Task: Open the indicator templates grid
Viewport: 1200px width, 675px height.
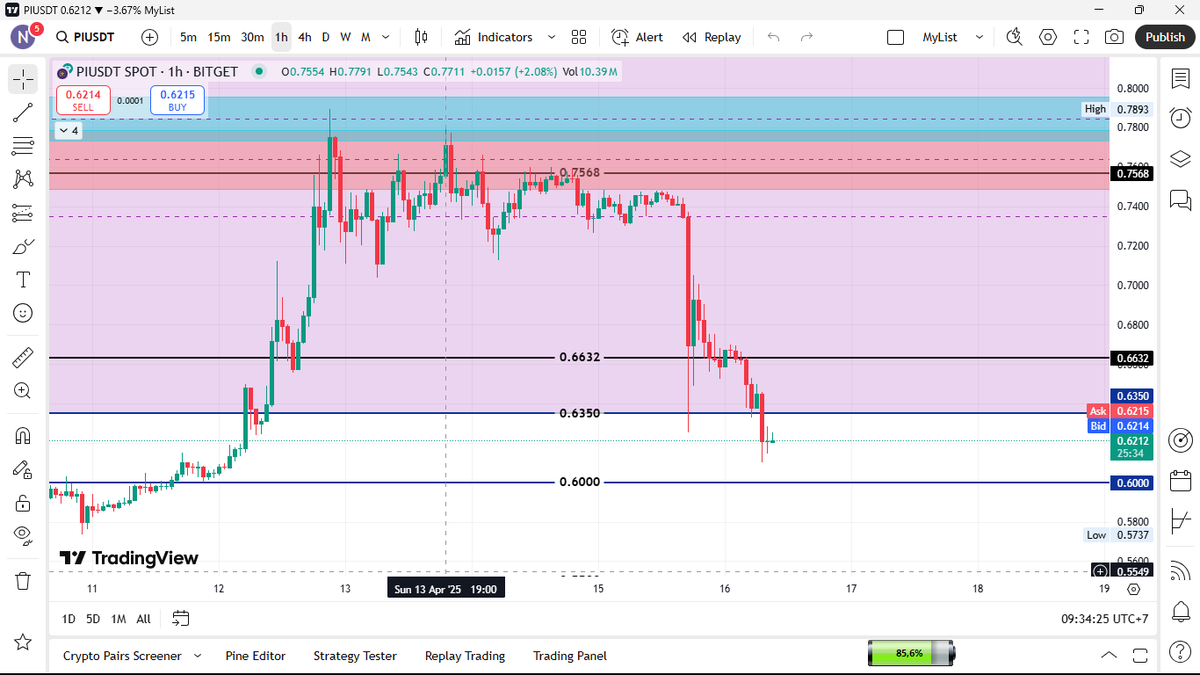Action: [578, 37]
